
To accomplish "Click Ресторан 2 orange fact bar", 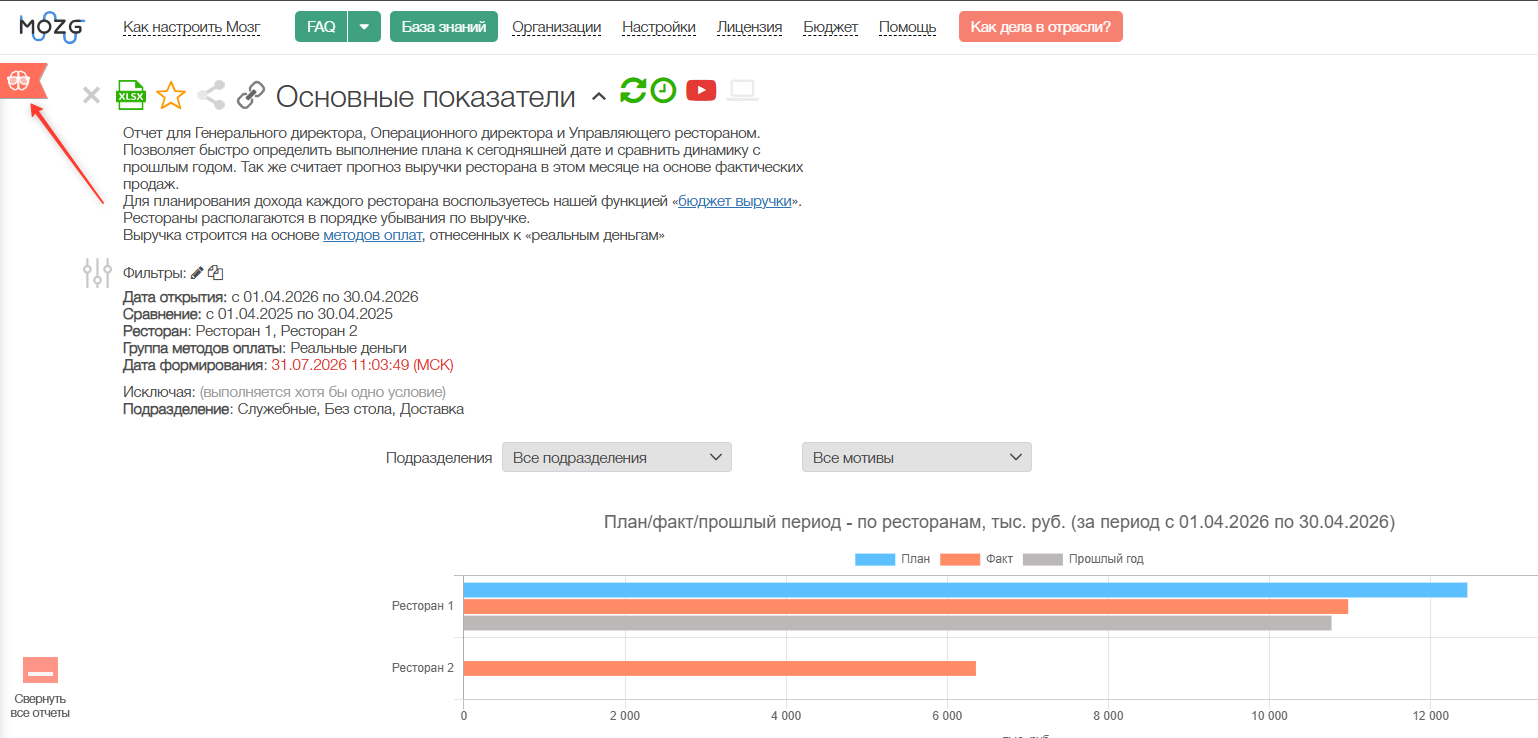I will pyautogui.click(x=720, y=668).
